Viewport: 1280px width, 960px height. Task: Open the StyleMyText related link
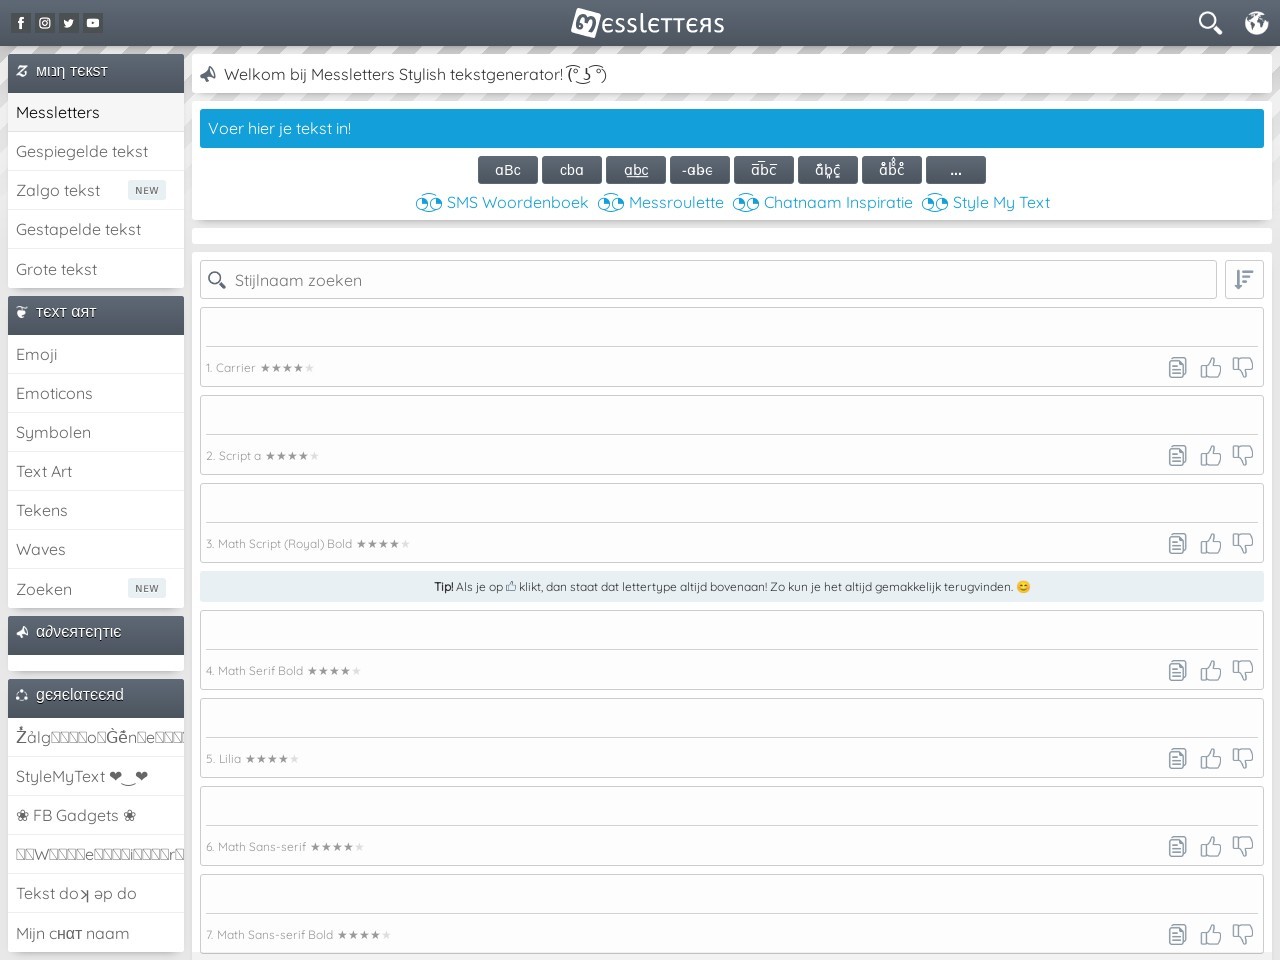pyautogui.click(x=96, y=776)
